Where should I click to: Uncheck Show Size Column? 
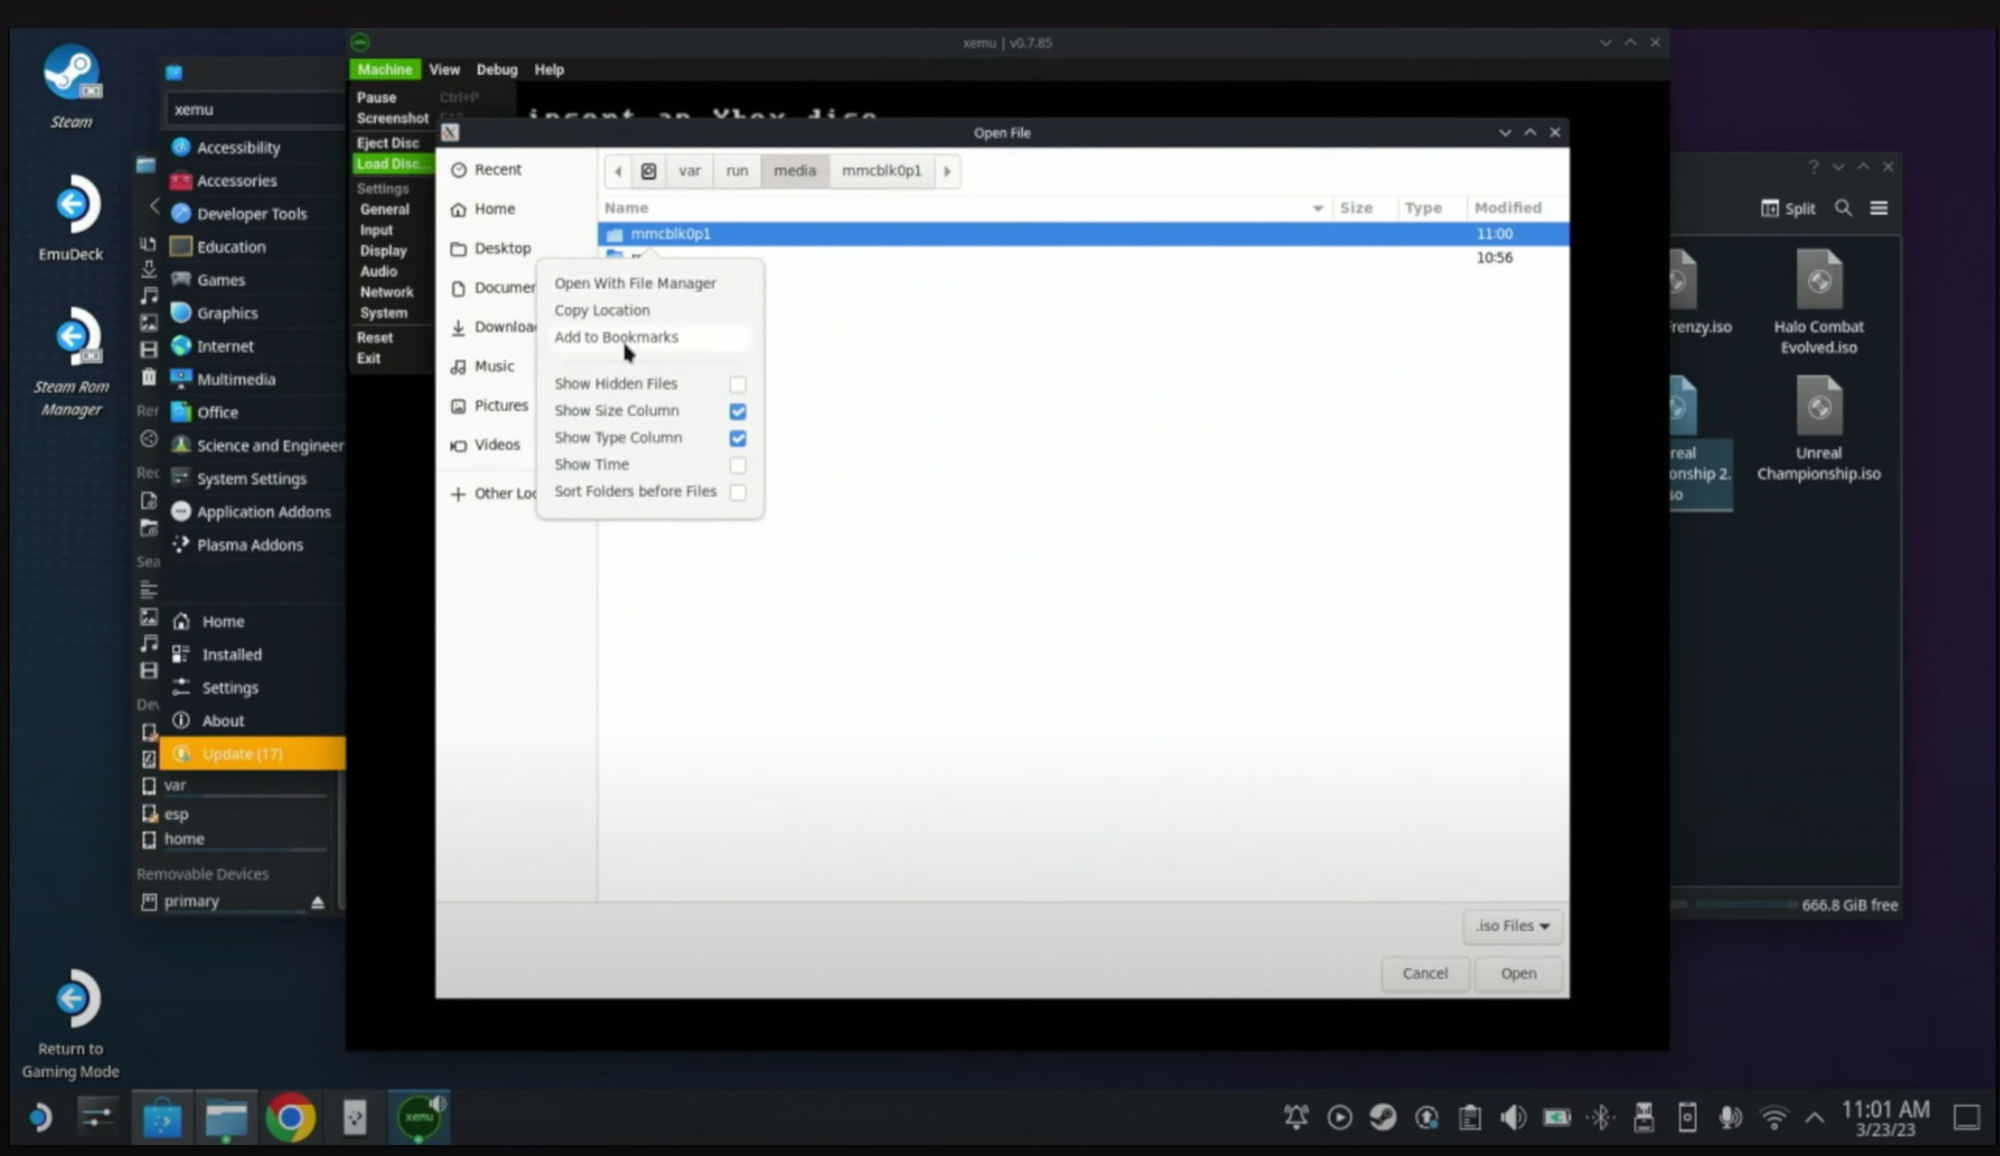click(737, 411)
